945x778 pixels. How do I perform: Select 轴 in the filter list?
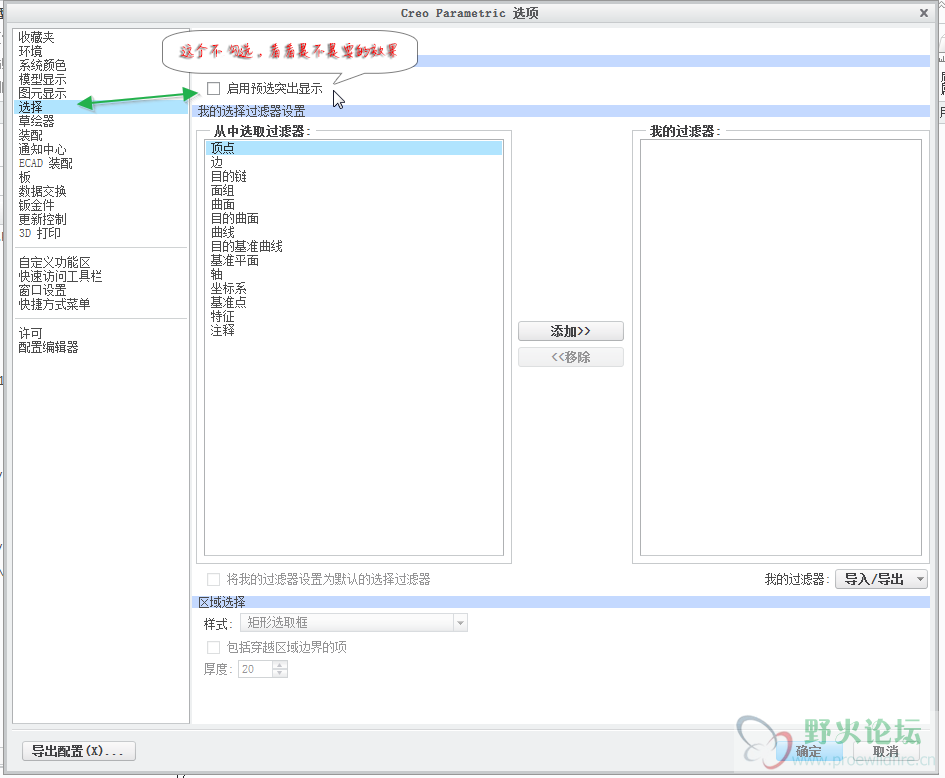216,274
